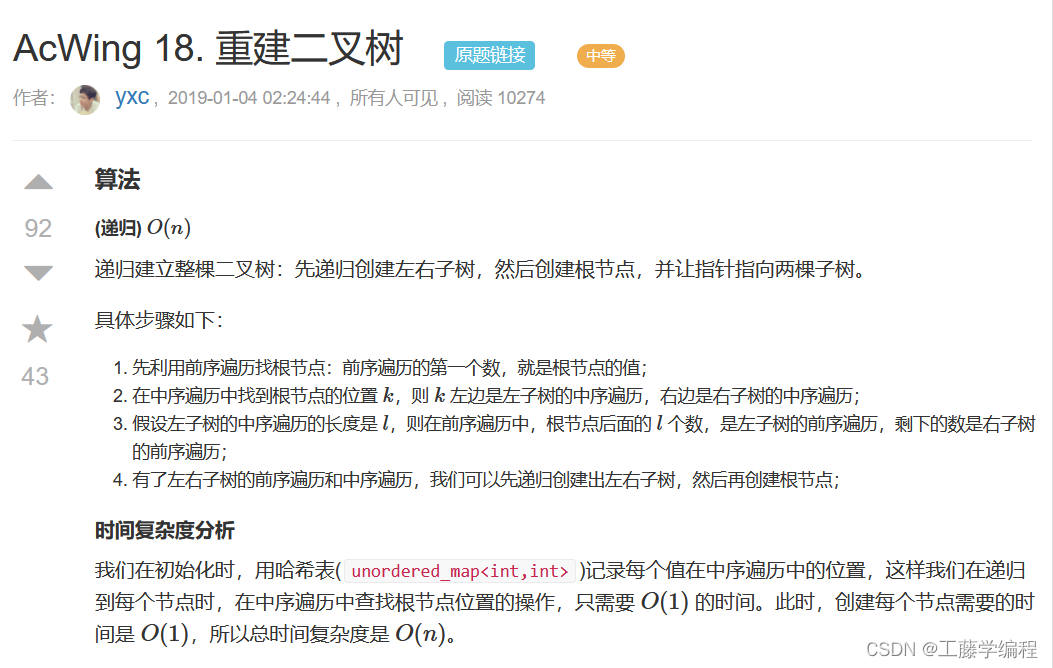Open the yxc author profile link
1053x668 pixels.
click(x=132, y=98)
